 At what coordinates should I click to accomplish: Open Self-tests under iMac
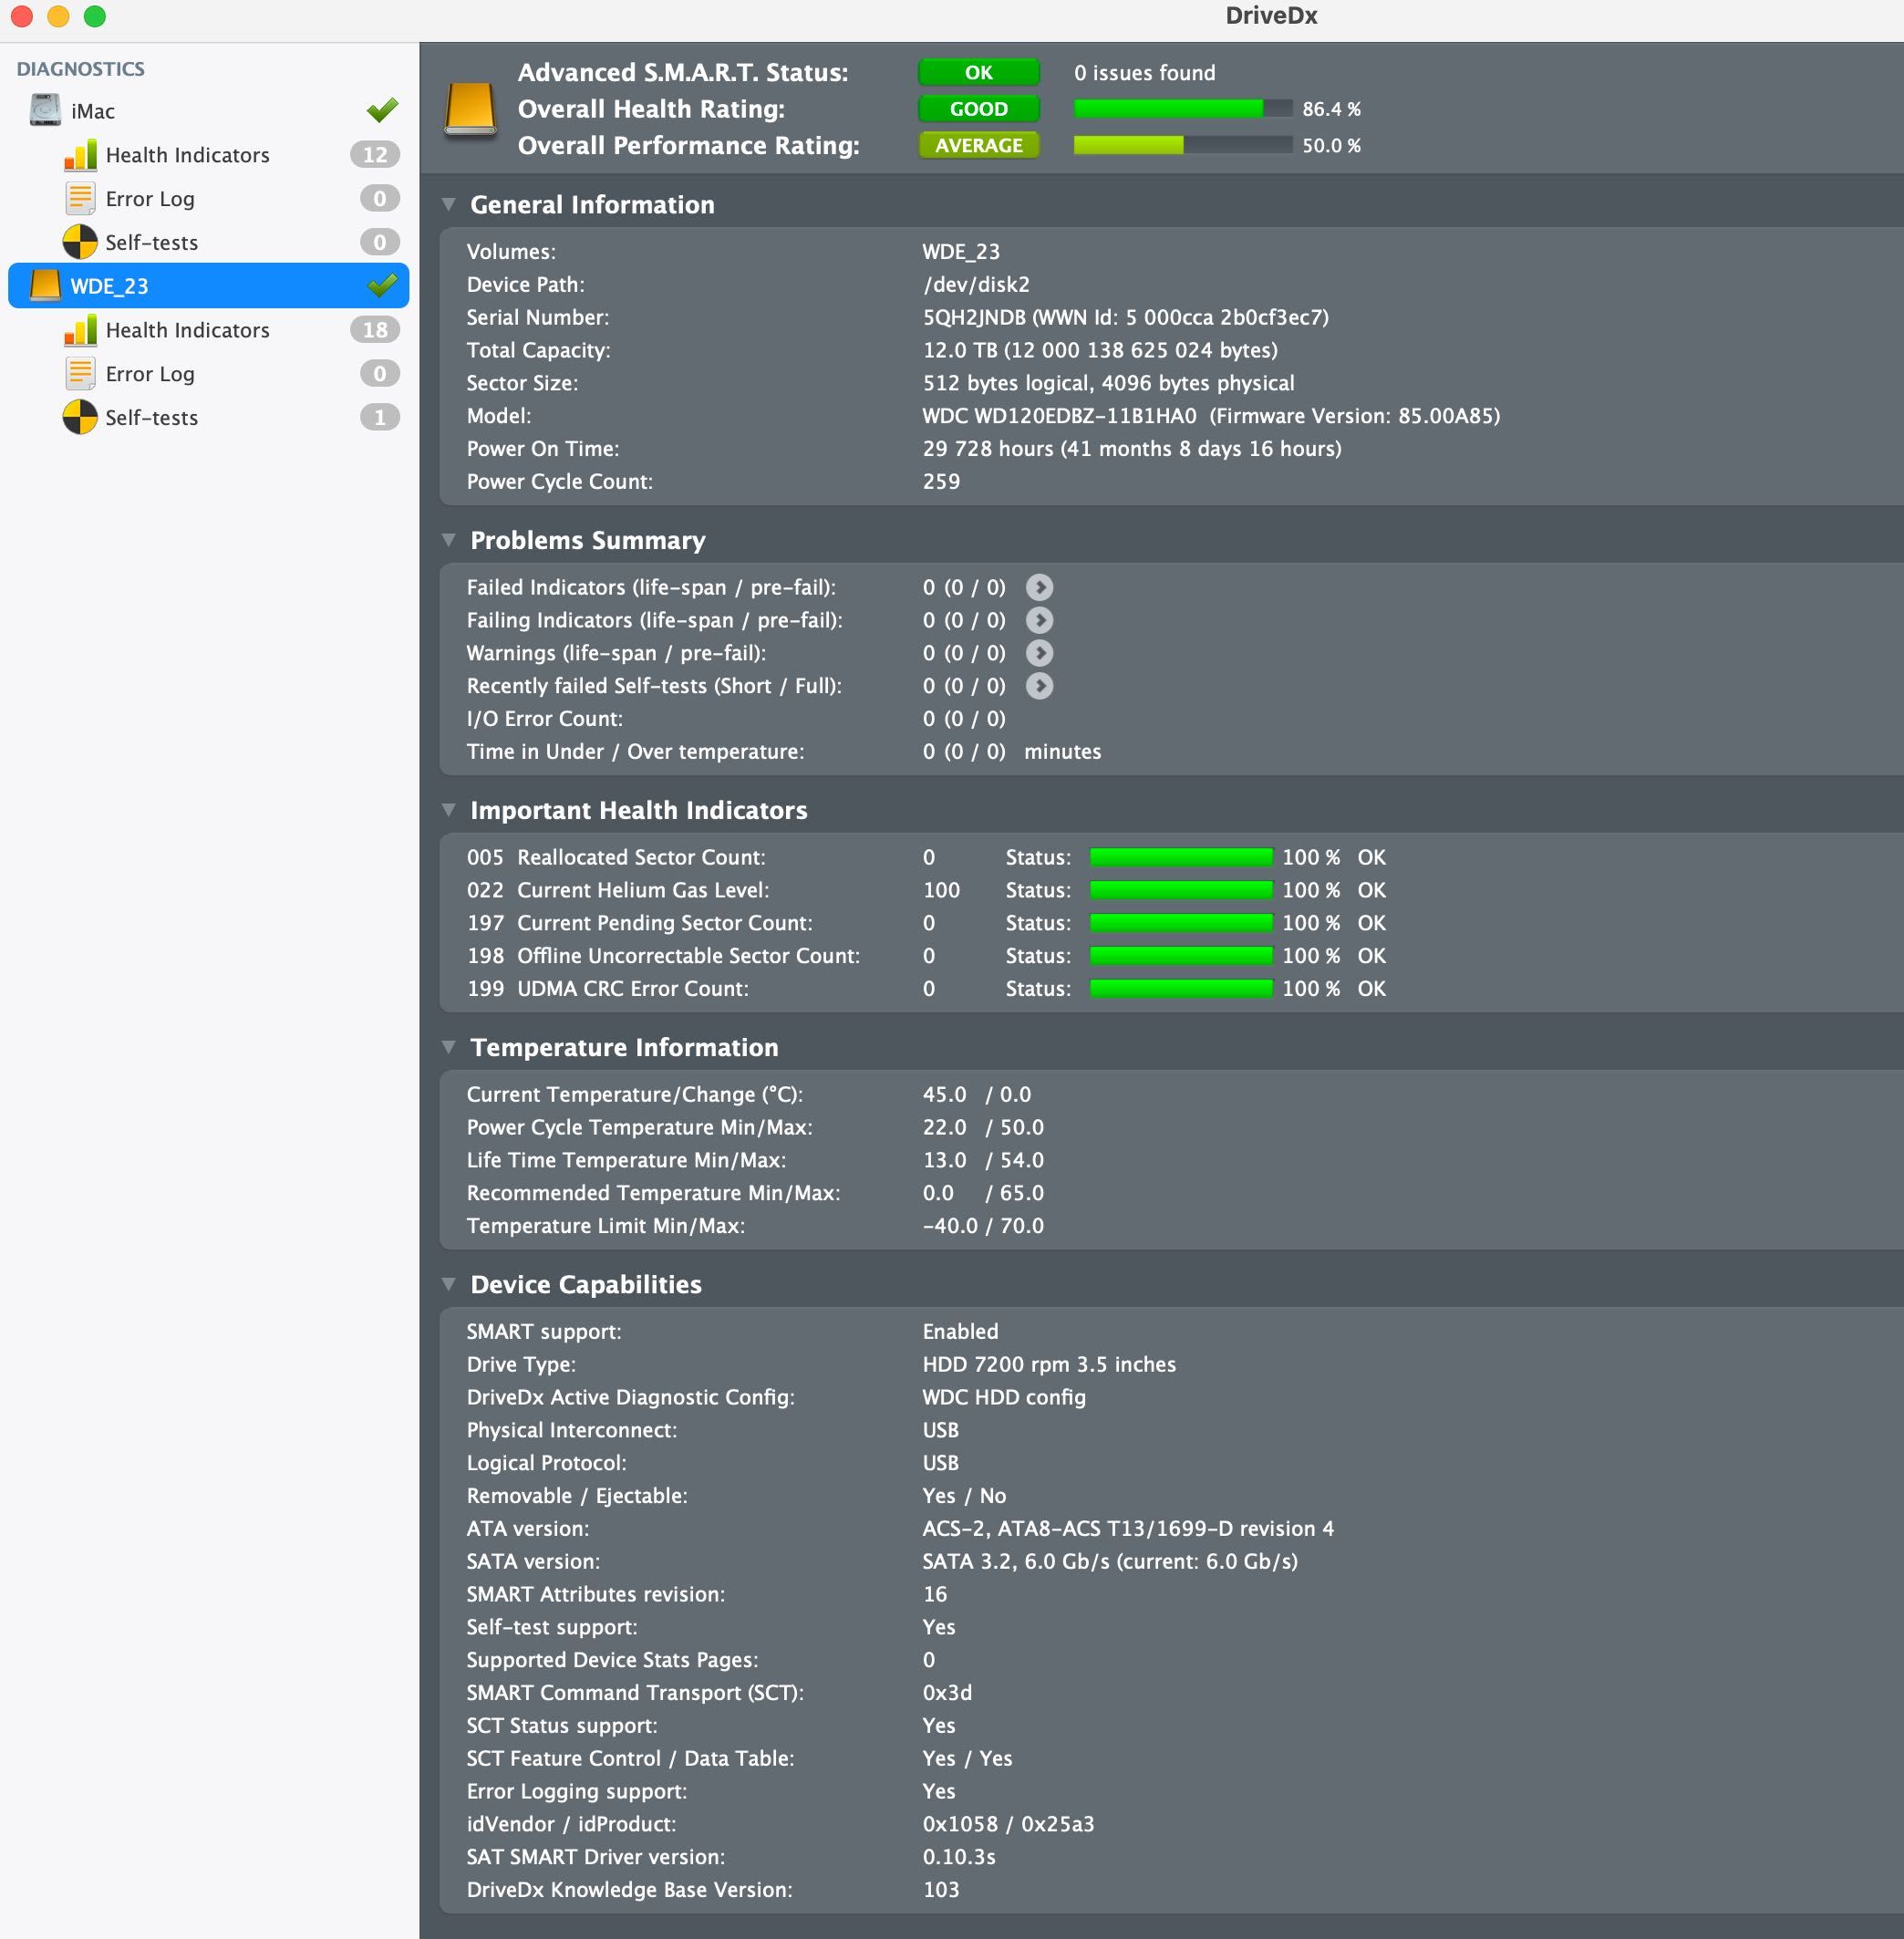pos(209,242)
